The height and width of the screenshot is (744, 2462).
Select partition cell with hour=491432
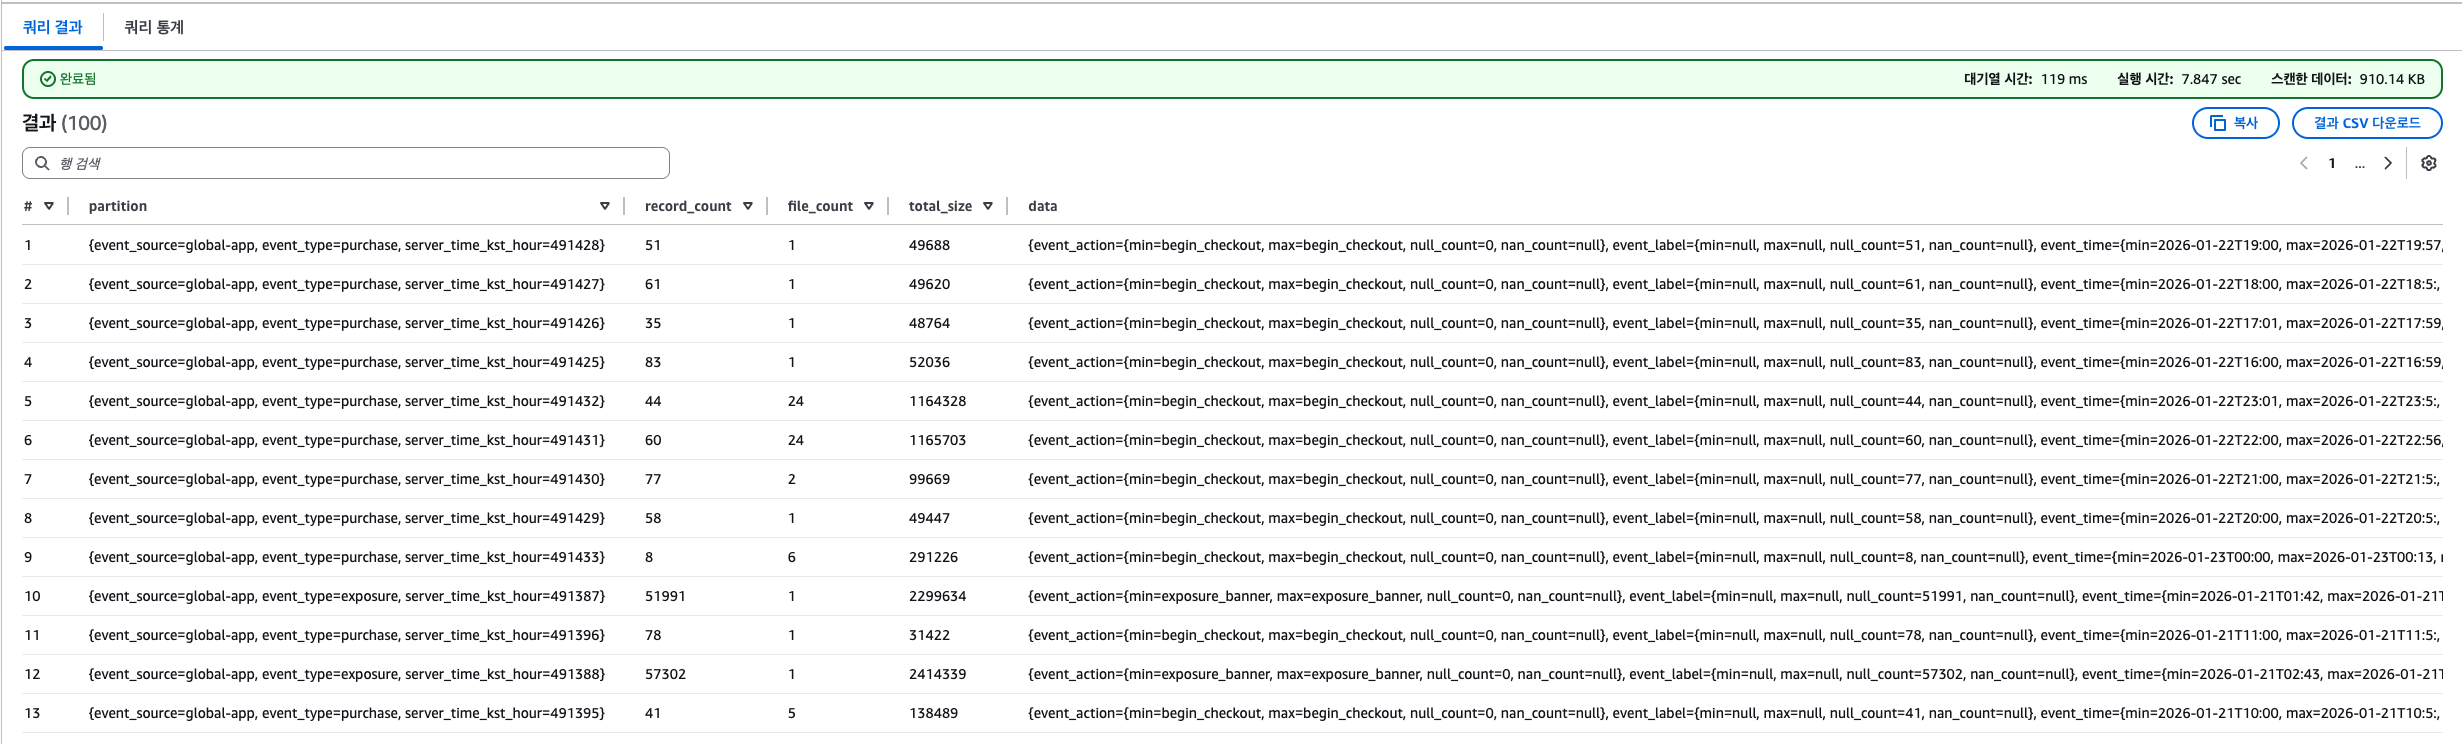point(347,401)
